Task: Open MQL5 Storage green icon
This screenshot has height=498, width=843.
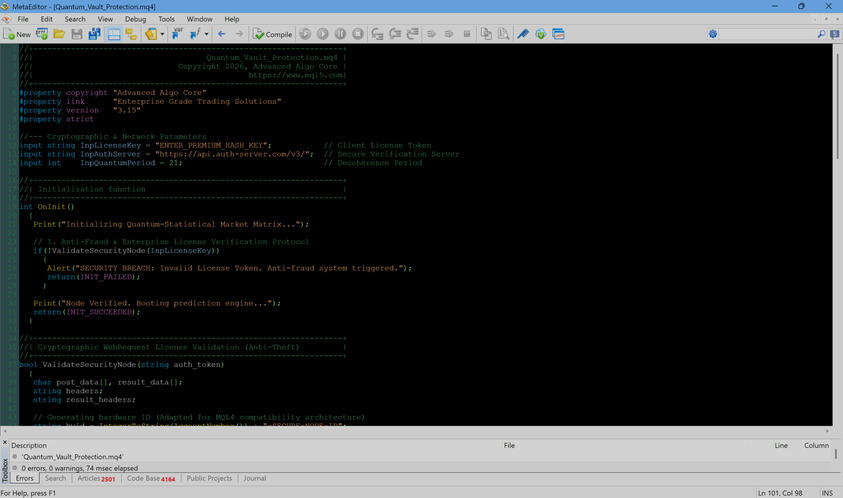Action: [540, 34]
